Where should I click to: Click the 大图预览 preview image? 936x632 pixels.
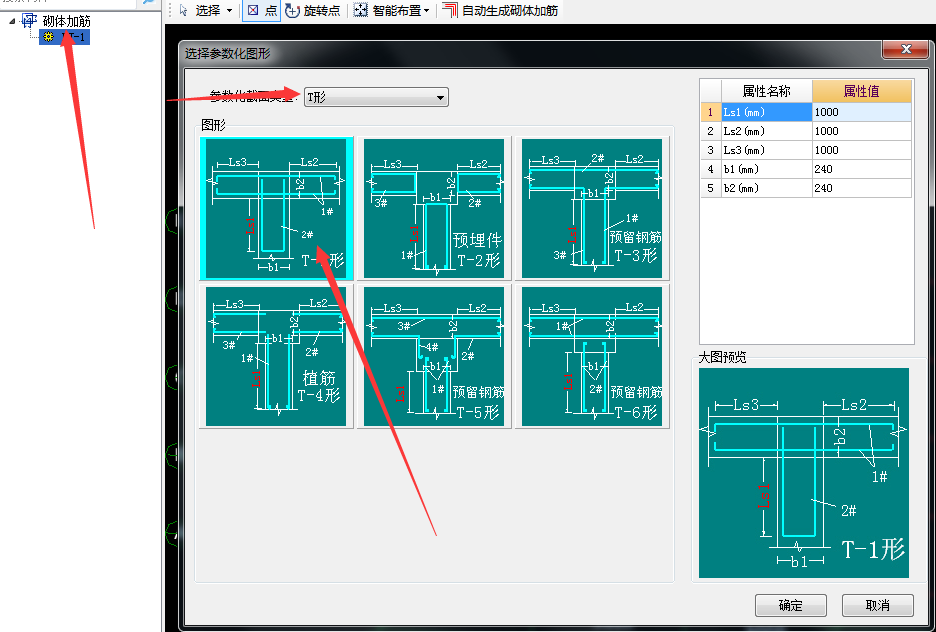(803, 473)
